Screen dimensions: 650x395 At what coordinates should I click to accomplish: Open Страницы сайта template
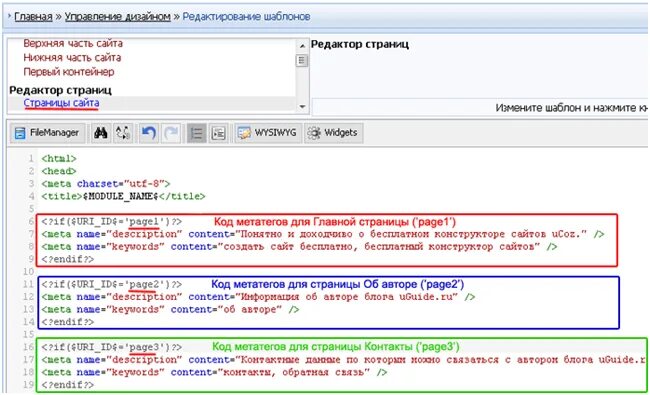(61, 103)
